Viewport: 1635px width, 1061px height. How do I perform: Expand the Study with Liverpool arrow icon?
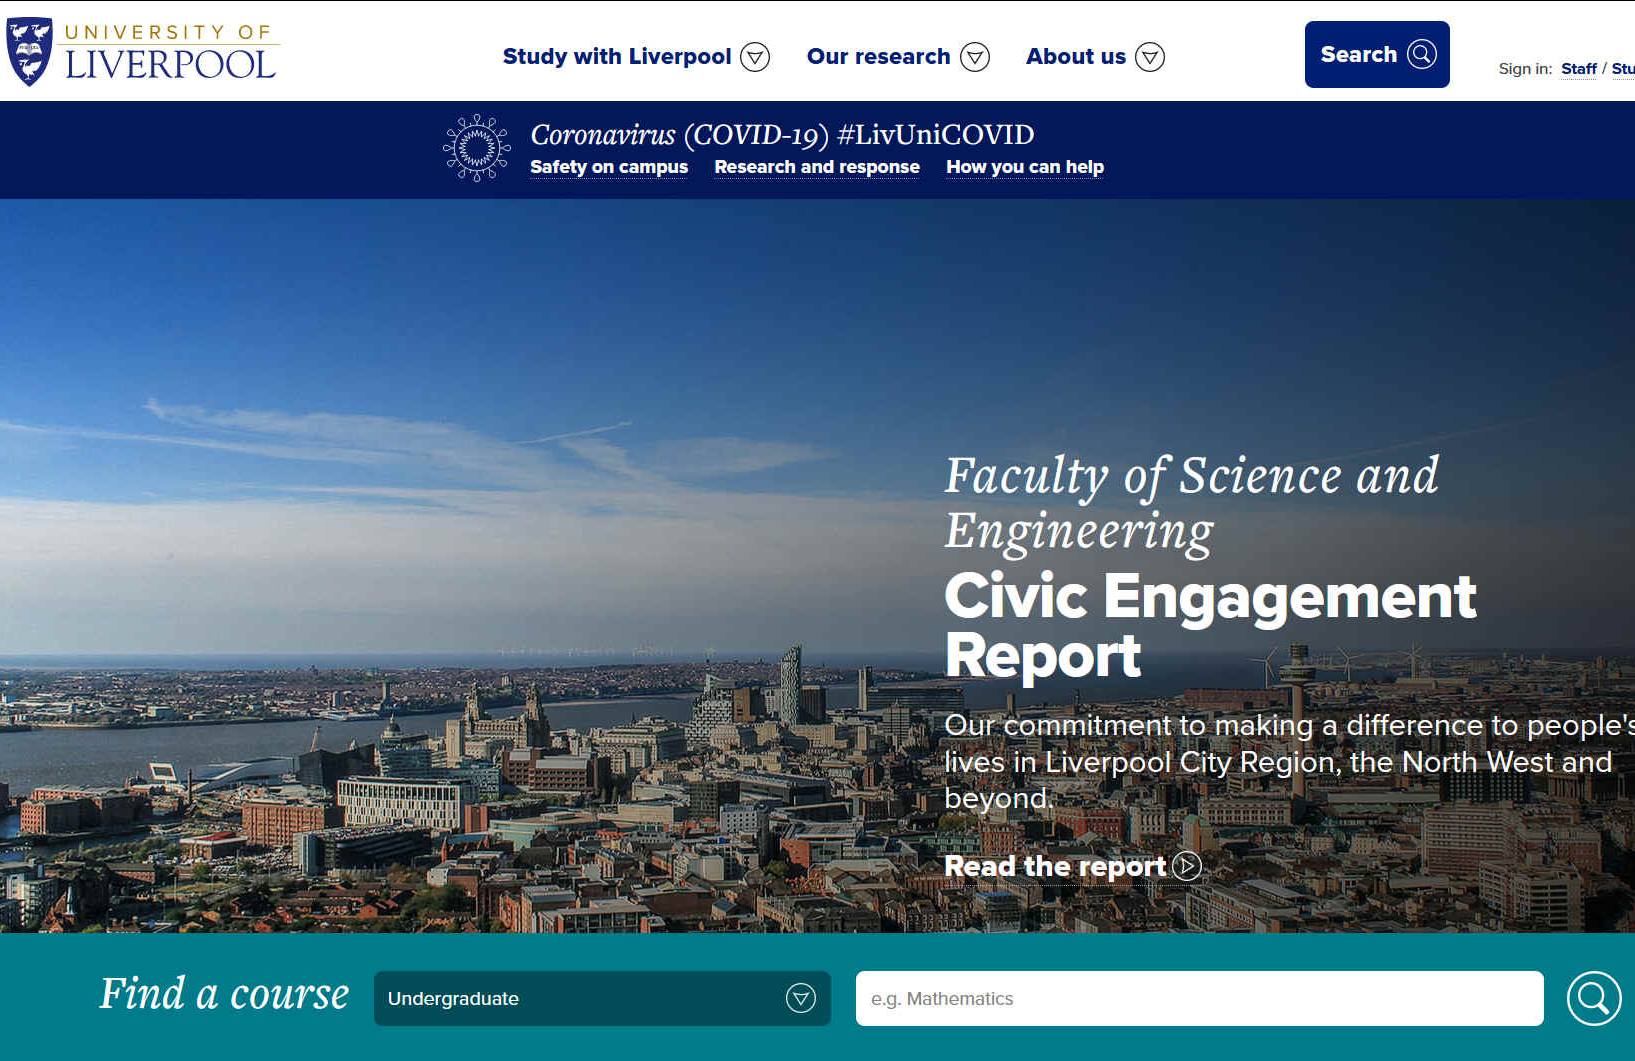click(x=755, y=57)
